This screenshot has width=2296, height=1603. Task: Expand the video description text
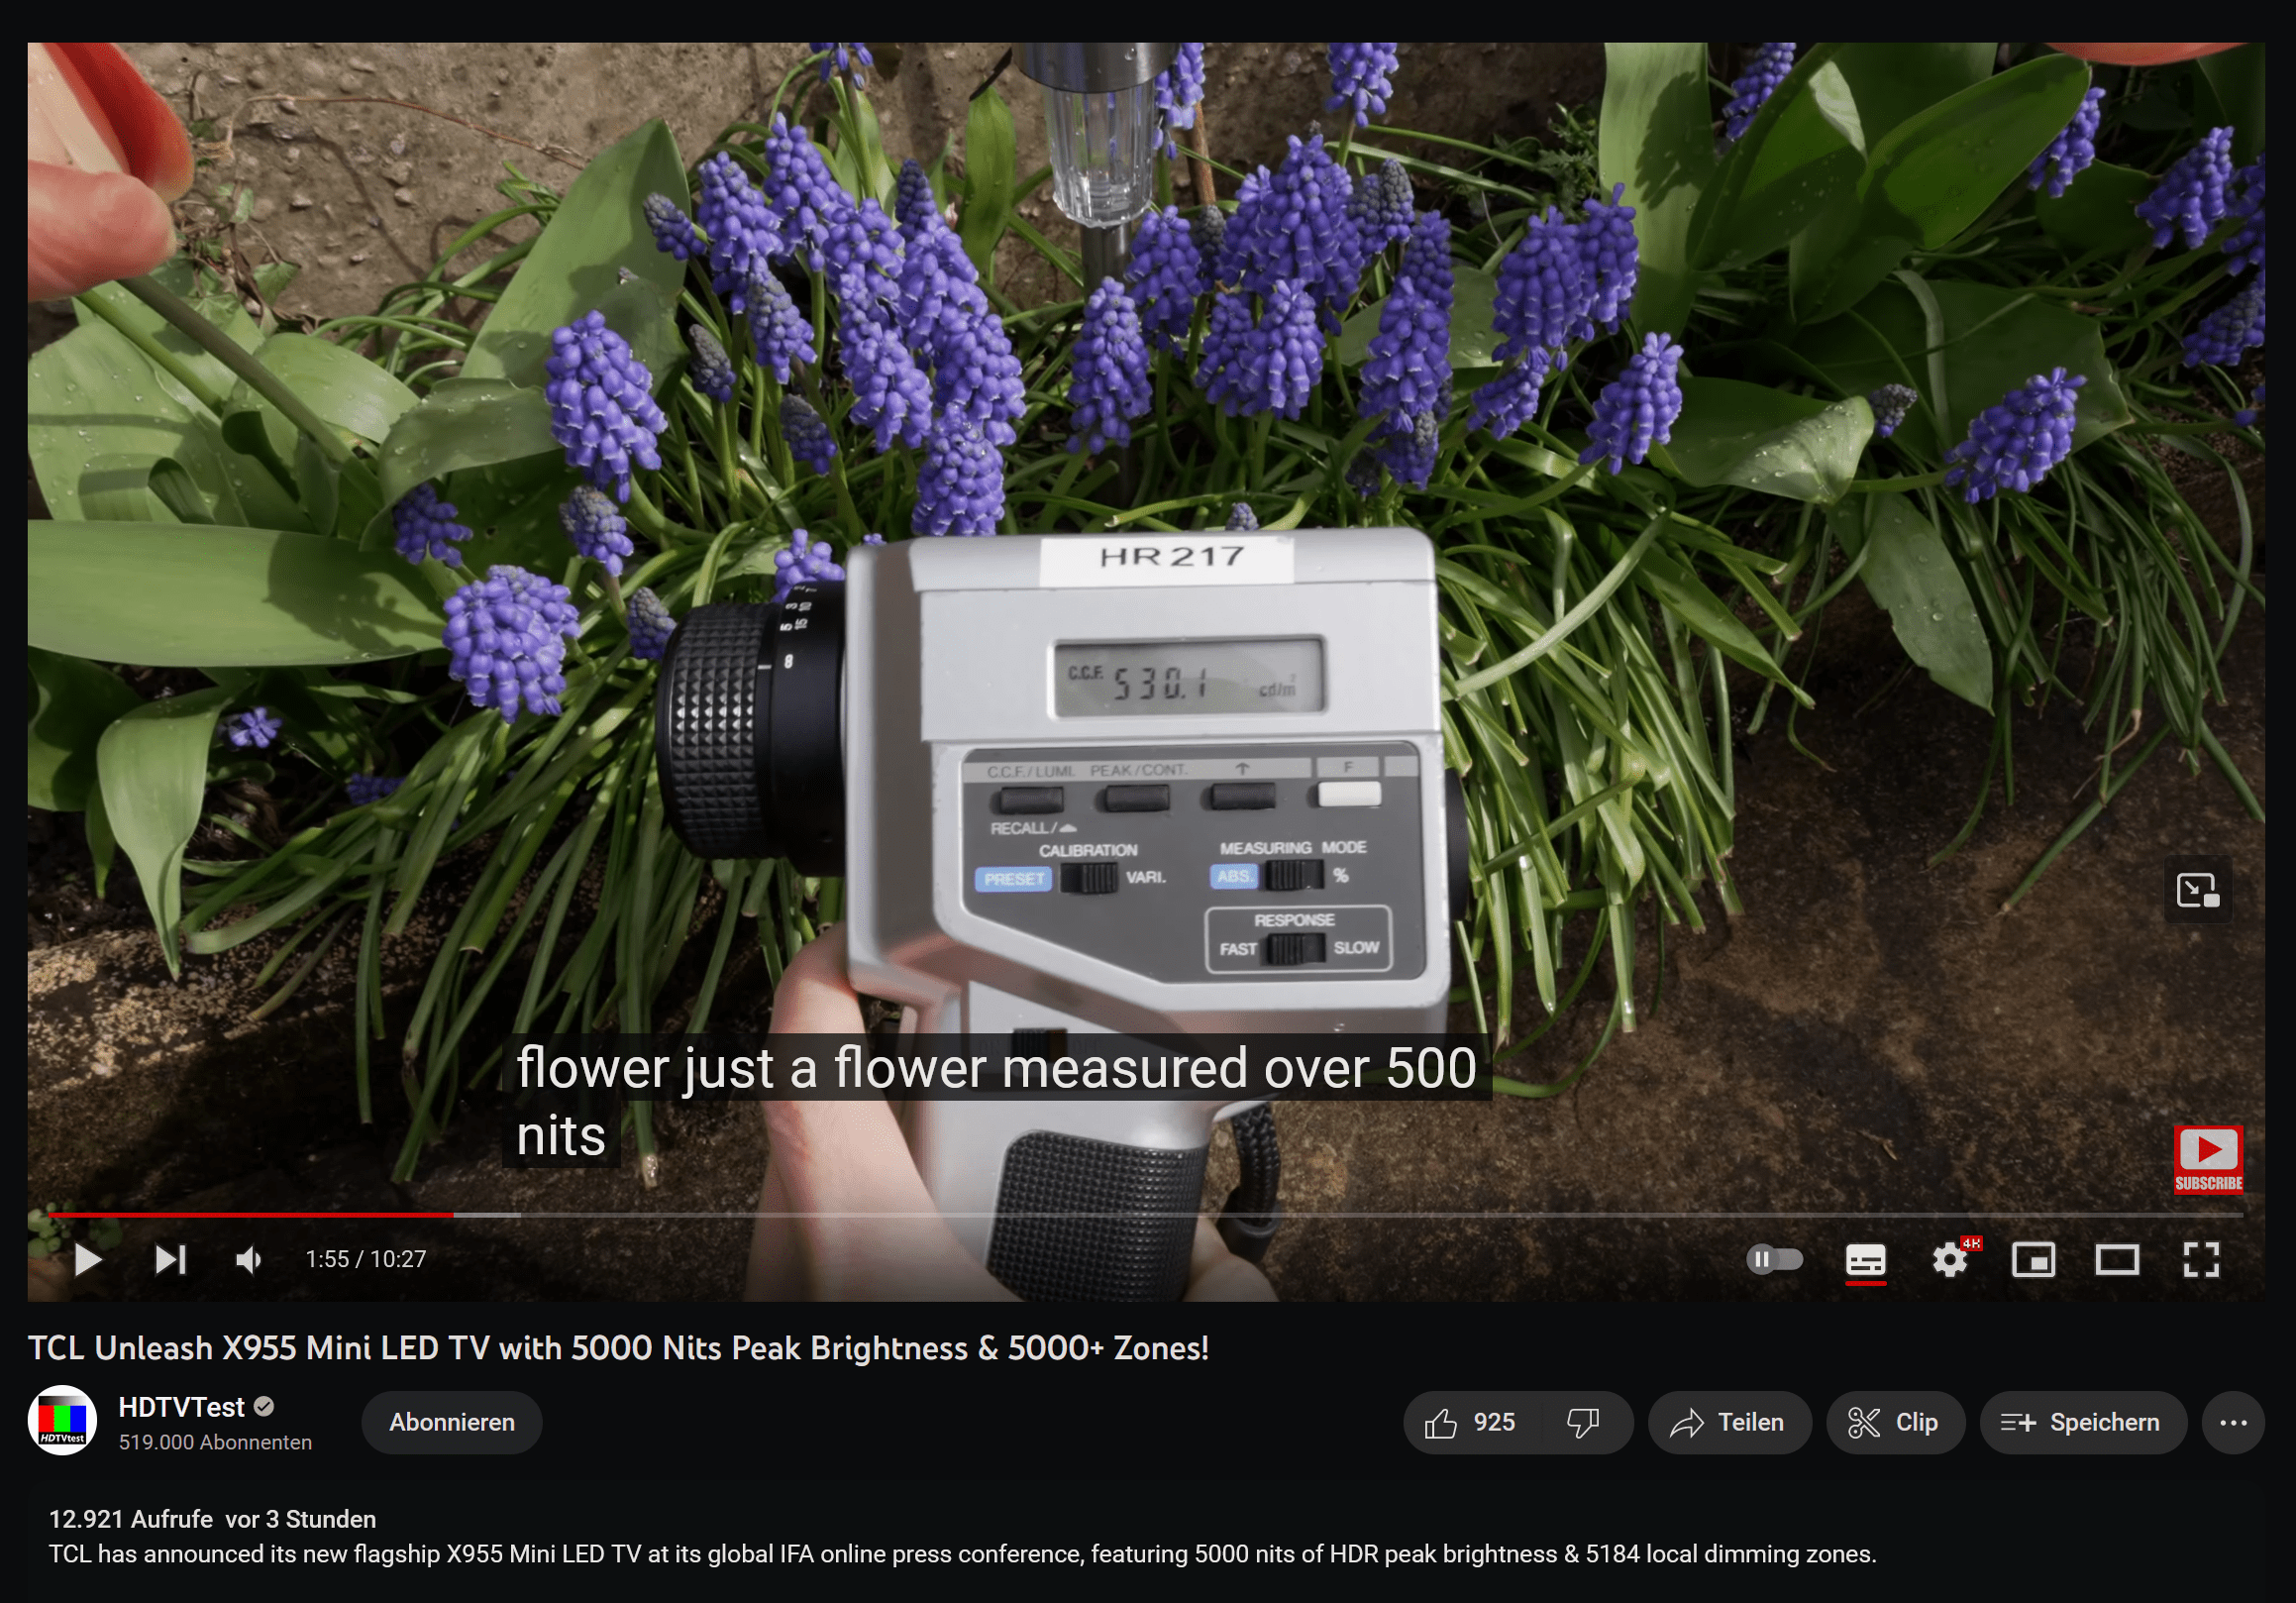coord(962,1554)
